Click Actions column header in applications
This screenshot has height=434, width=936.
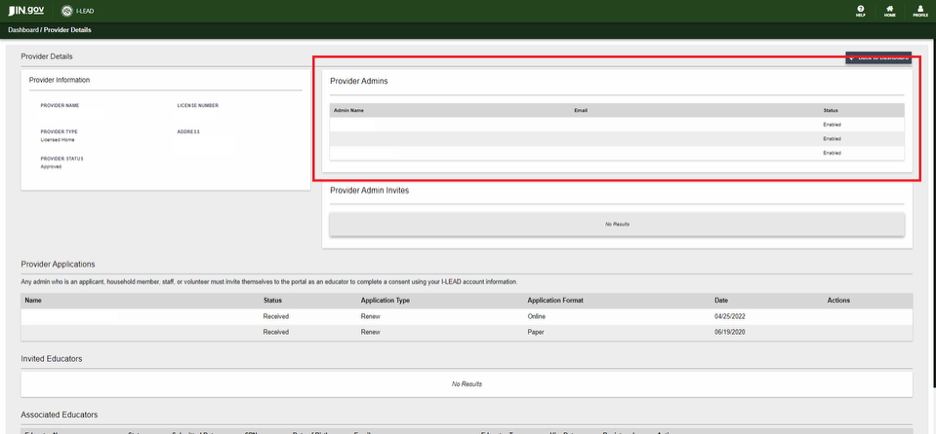tap(838, 300)
